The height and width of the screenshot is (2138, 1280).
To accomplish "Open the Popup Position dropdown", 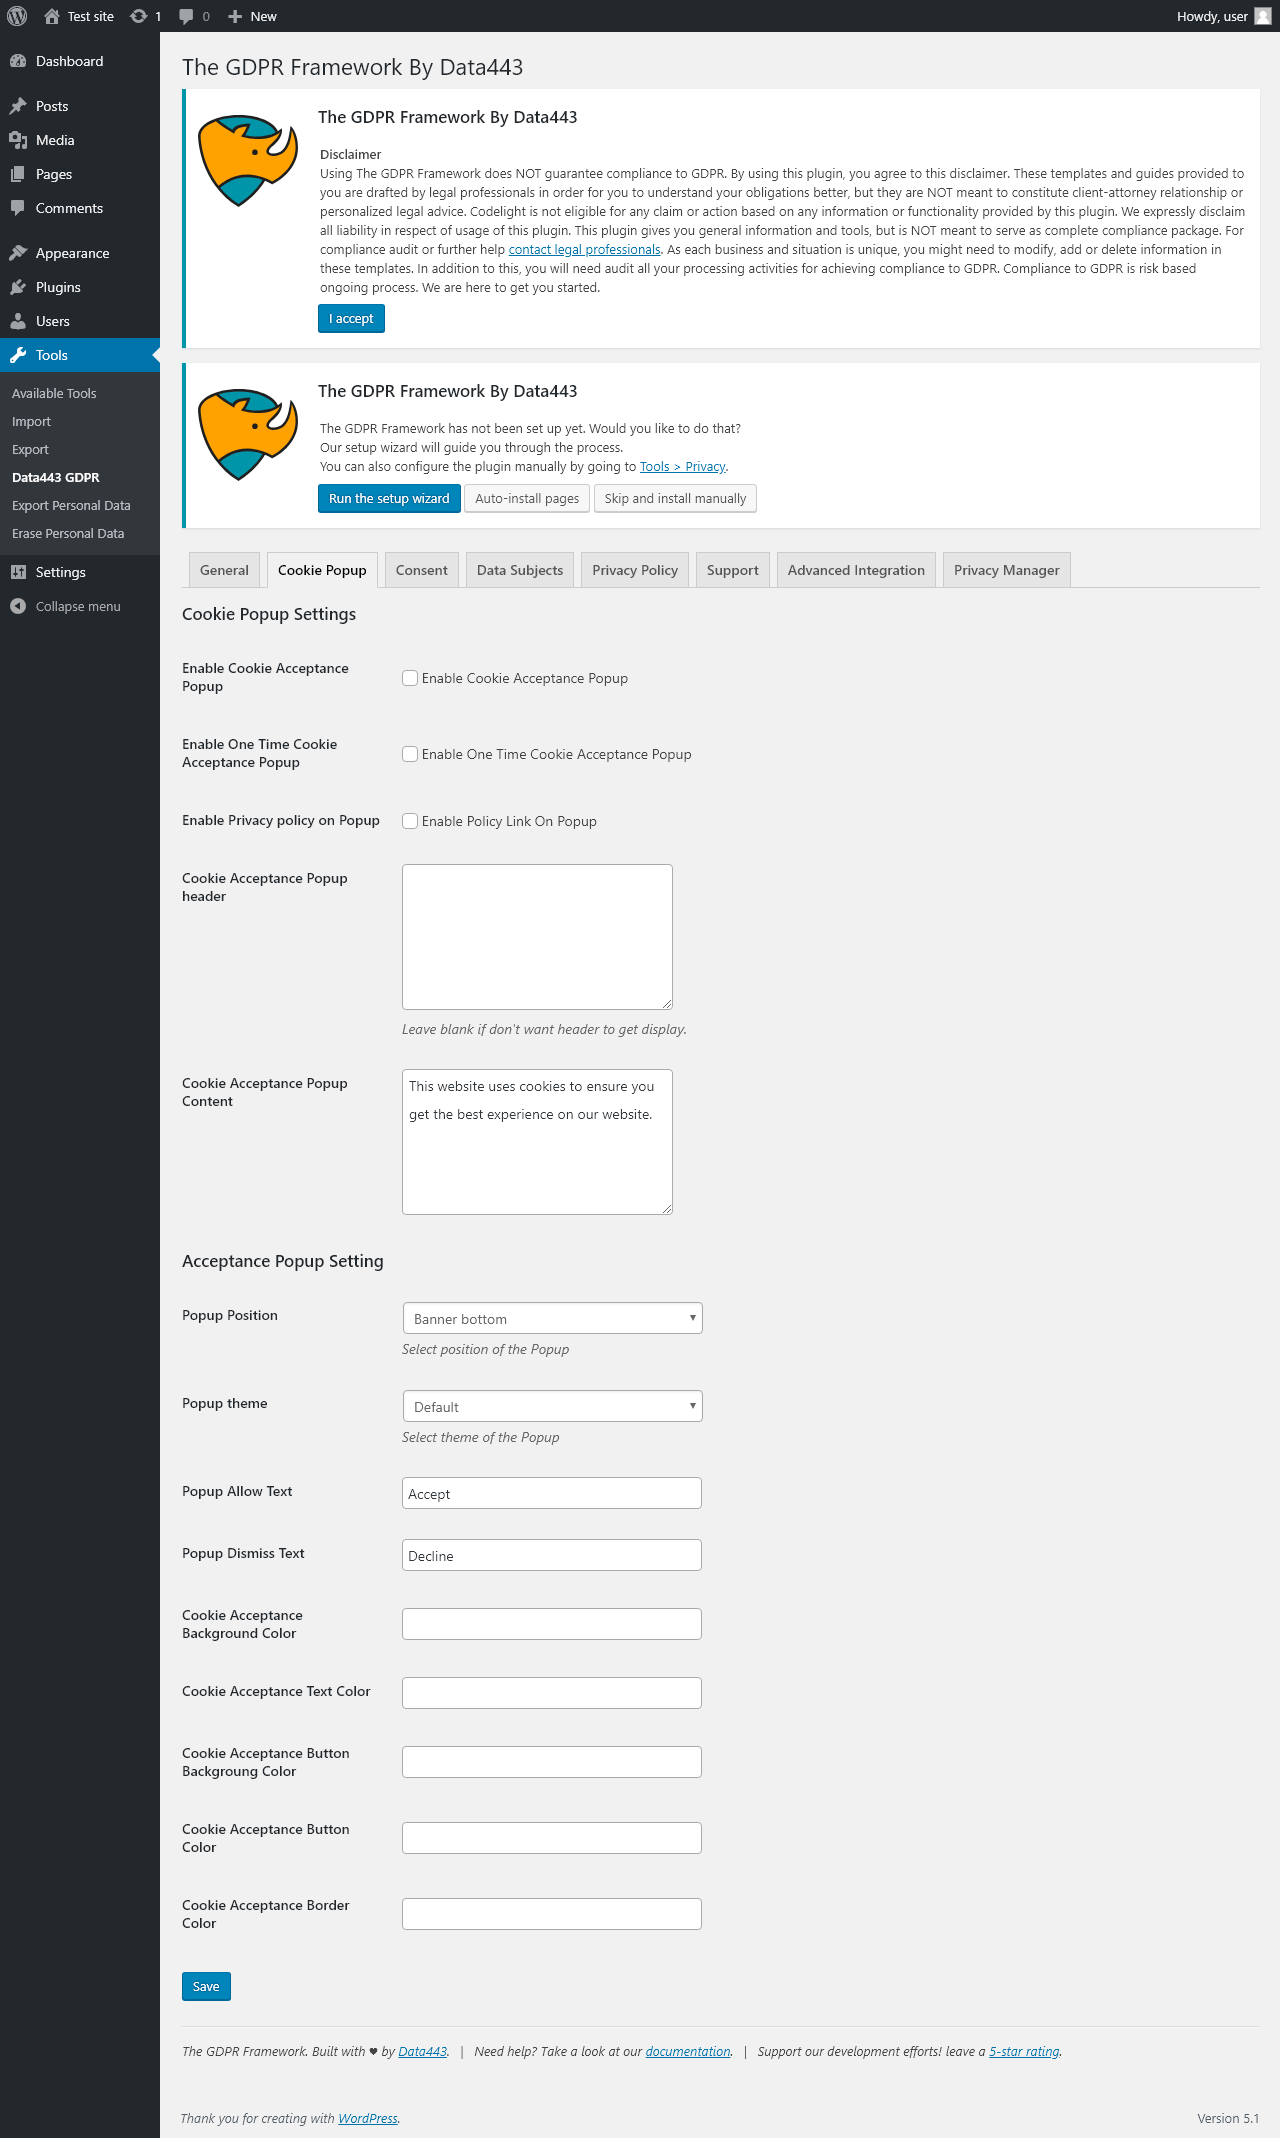I will (552, 1318).
